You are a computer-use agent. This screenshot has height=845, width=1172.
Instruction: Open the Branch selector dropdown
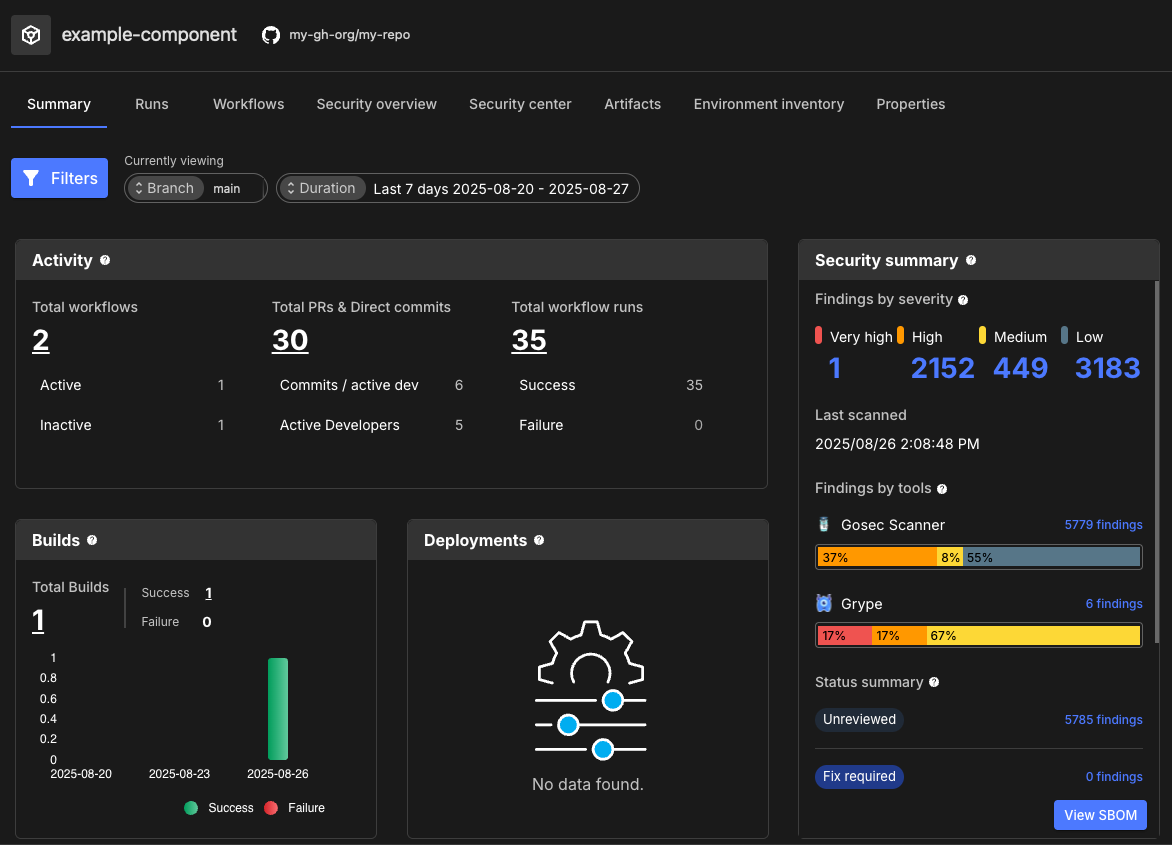[x=166, y=188]
